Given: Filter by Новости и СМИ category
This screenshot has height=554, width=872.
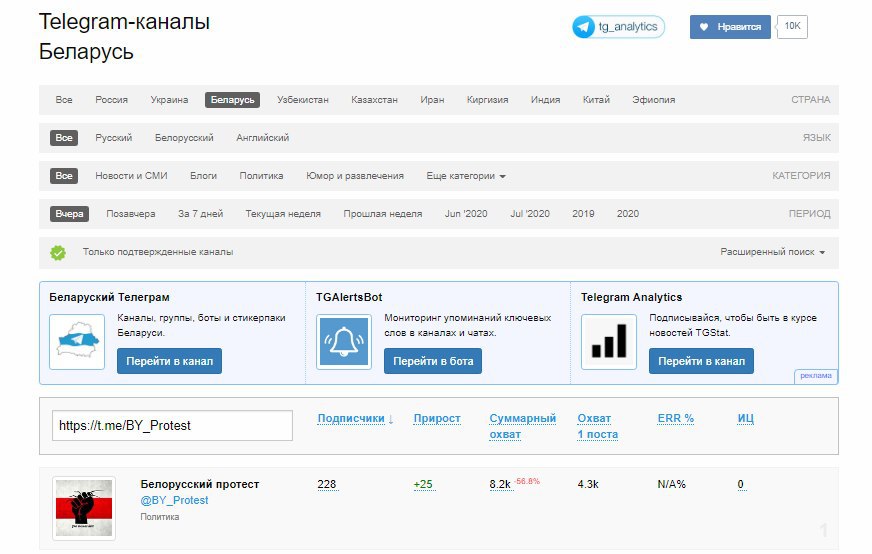Looking at the screenshot, I should click(131, 176).
